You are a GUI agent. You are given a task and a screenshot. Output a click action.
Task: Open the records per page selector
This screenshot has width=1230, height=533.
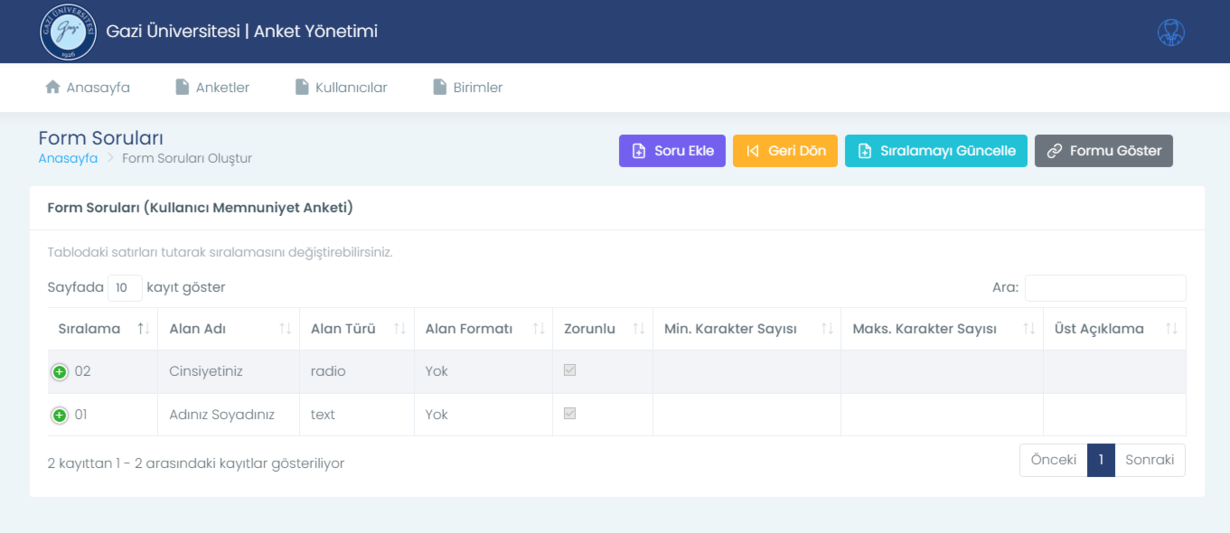(125, 288)
